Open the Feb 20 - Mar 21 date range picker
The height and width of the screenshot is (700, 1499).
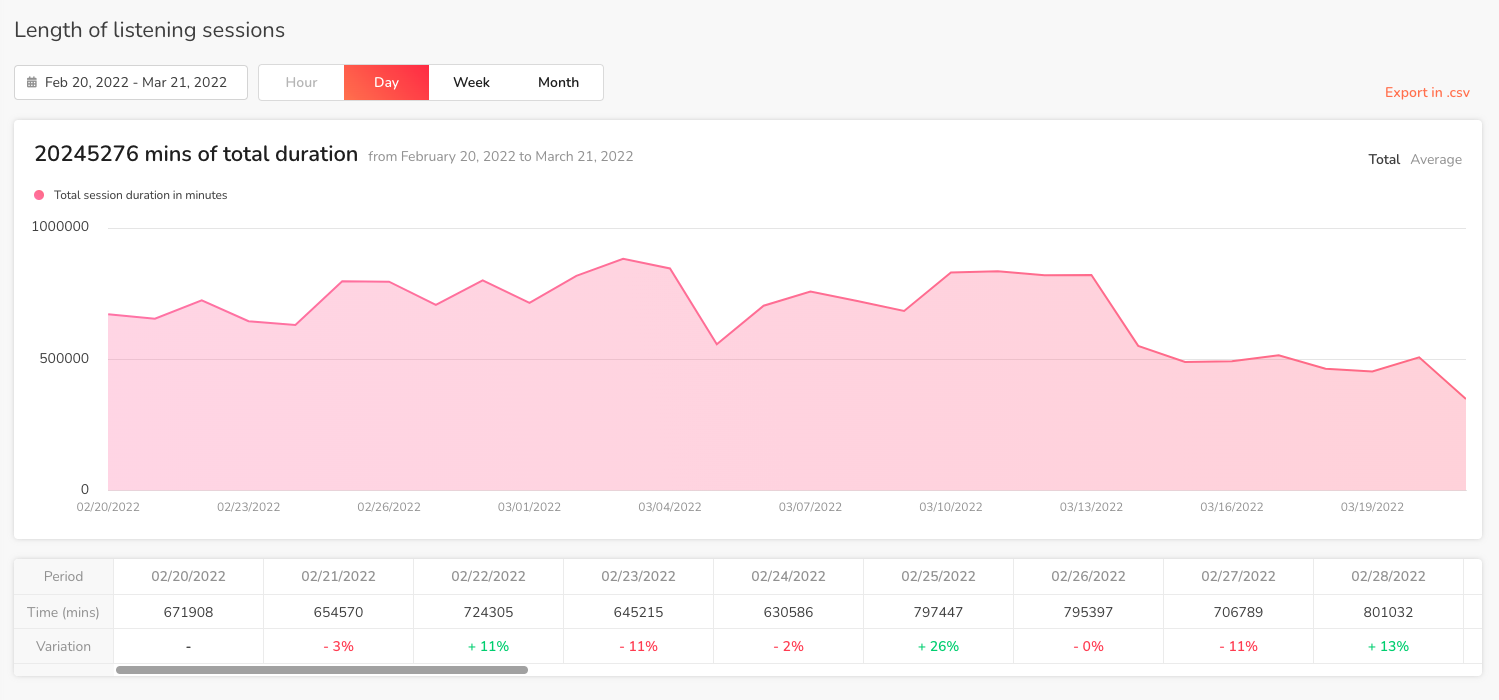pos(131,83)
